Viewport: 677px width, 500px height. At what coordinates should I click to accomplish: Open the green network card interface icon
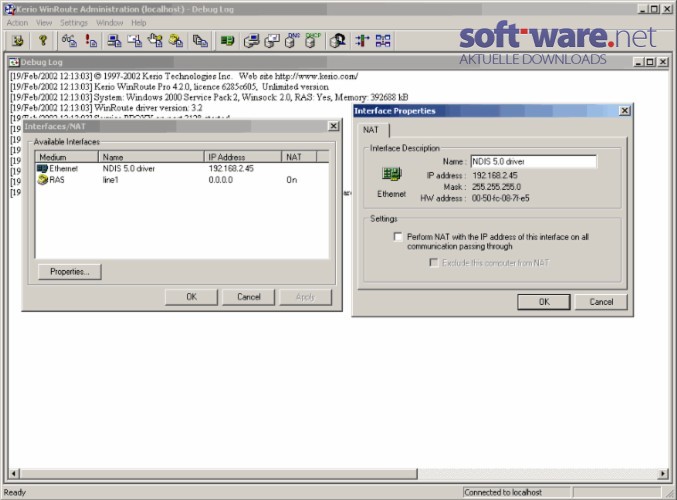[227, 41]
